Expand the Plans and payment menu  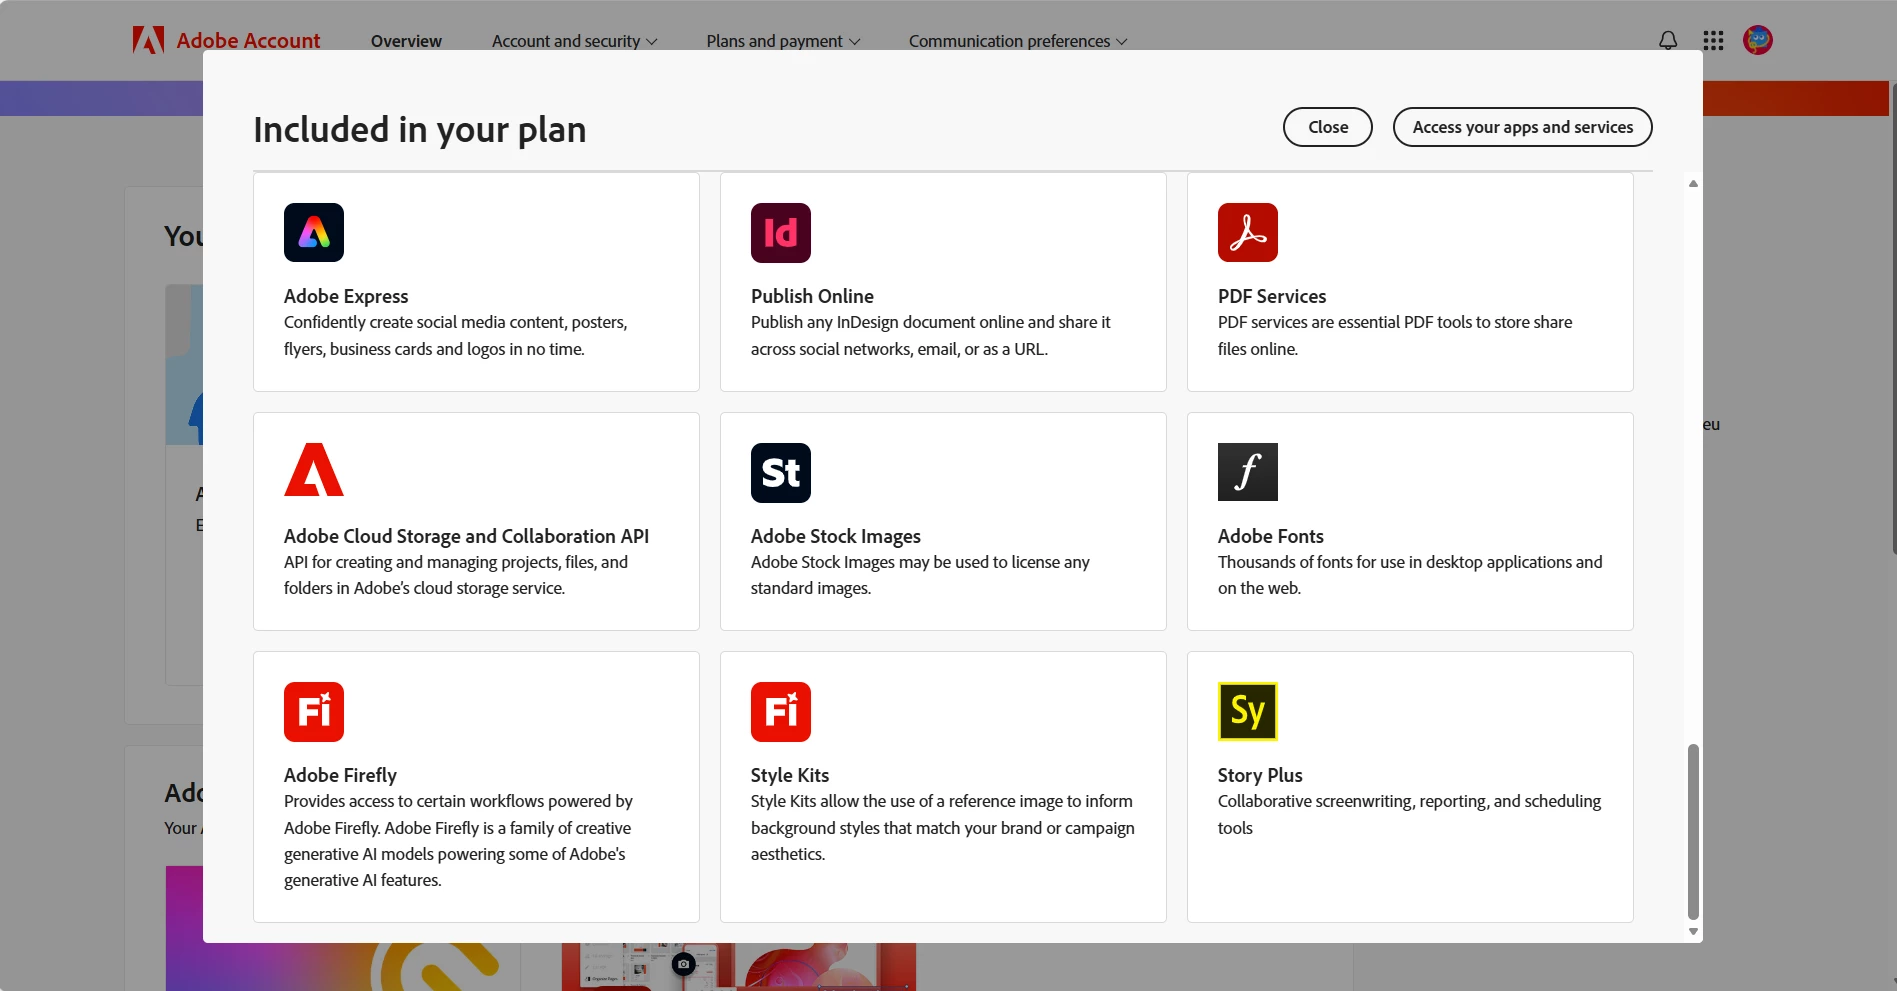point(783,41)
